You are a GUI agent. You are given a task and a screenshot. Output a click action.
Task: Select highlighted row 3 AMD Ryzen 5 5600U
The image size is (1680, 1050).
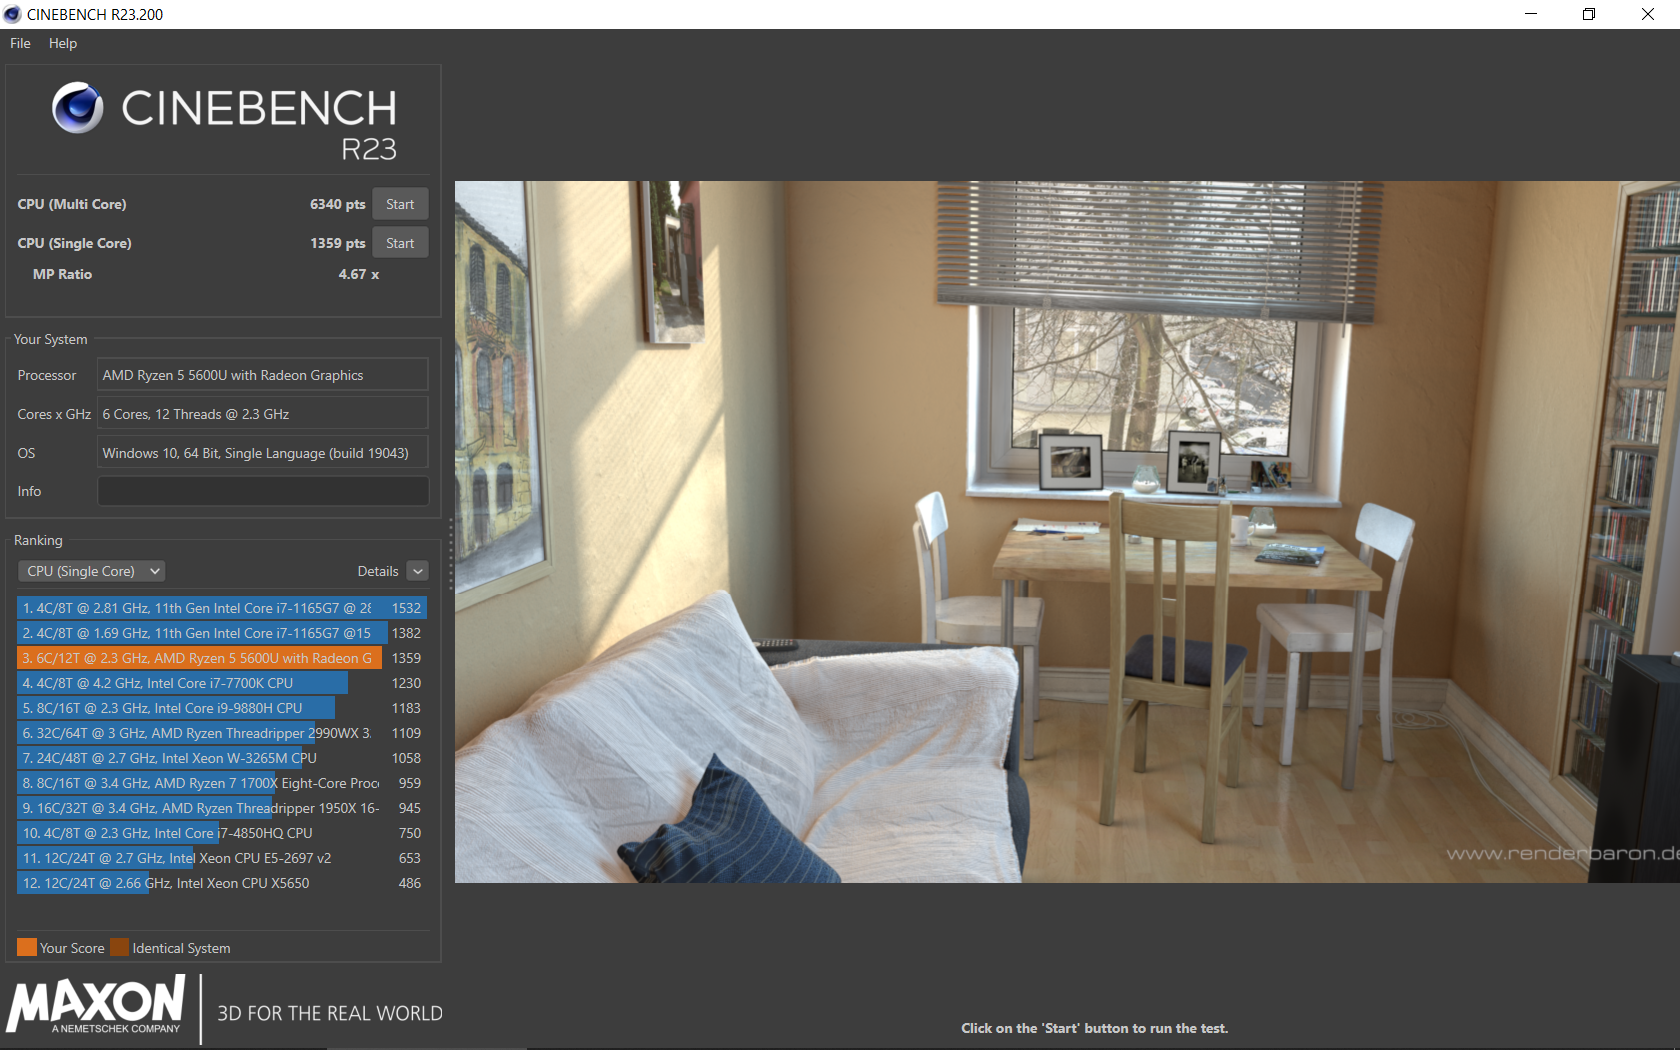tap(222, 658)
